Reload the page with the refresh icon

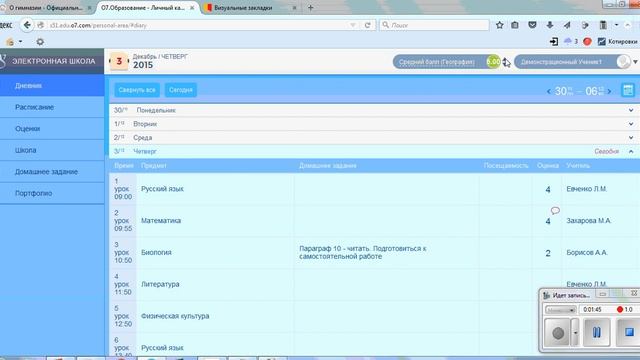click(x=367, y=25)
